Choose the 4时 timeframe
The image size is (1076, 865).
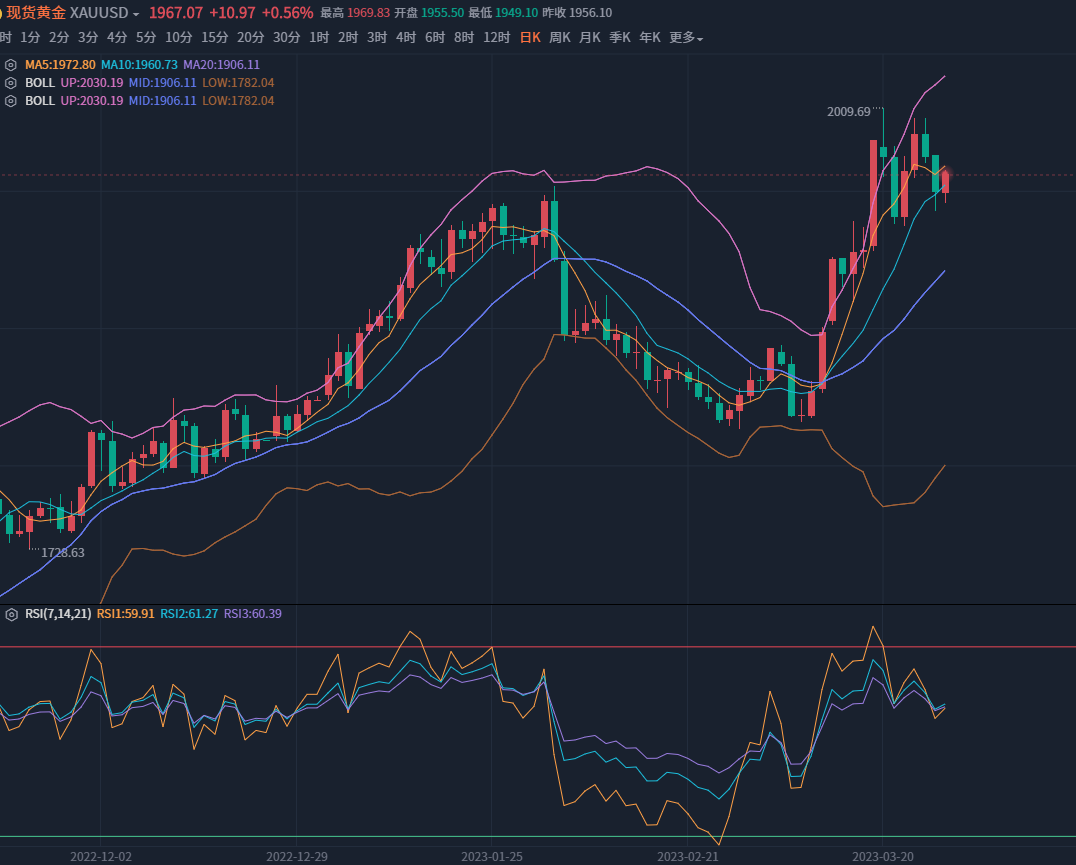tap(406, 38)
